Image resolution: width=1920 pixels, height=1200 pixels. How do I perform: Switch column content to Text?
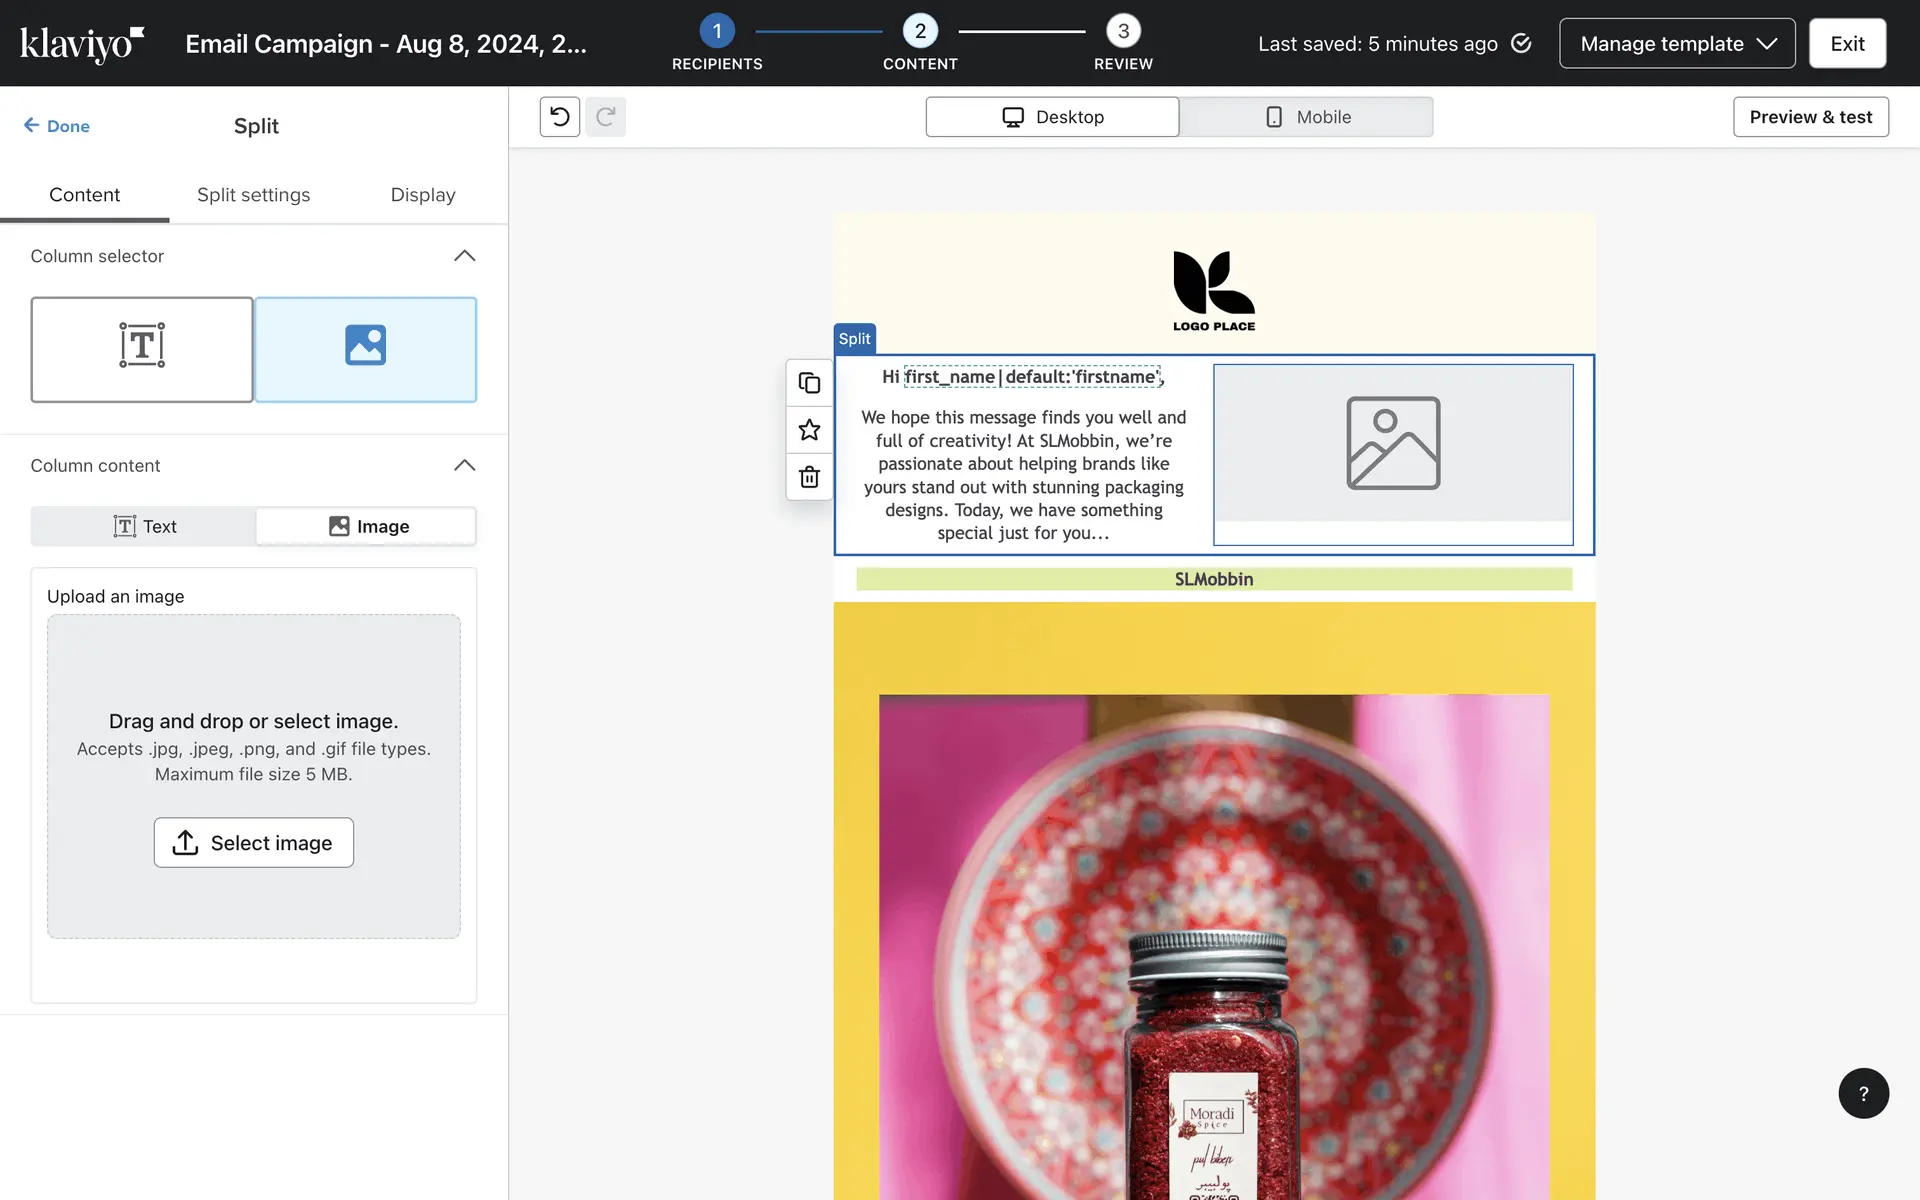click(x=144, y=526)
